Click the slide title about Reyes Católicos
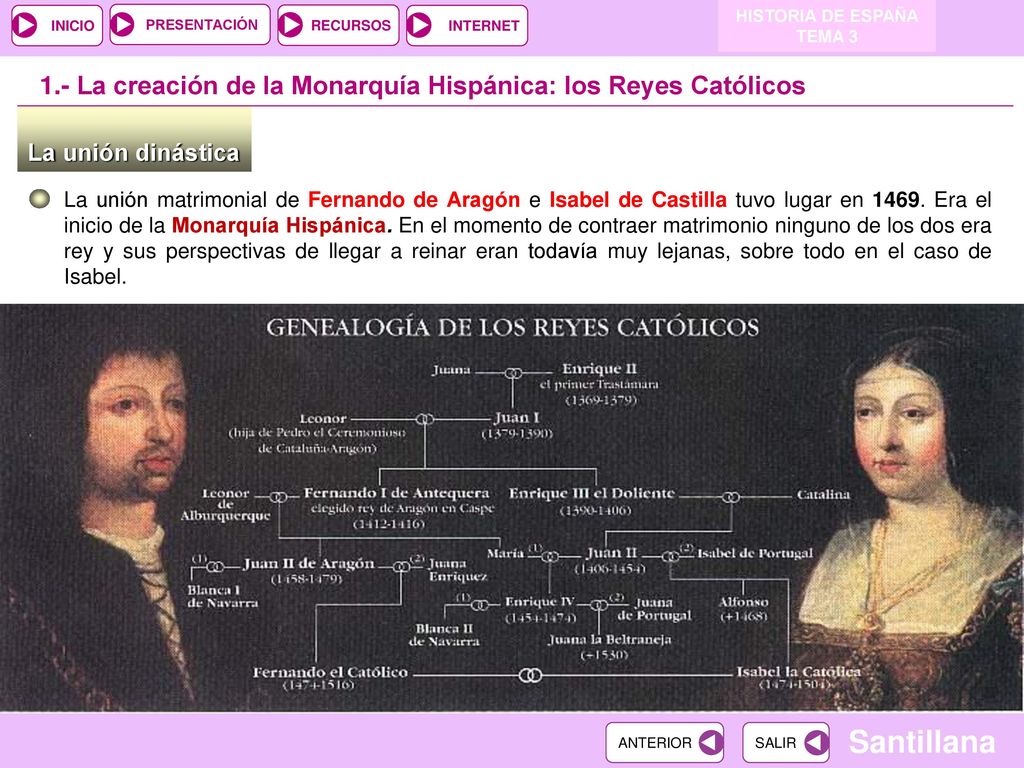 [x=423, y=86]
